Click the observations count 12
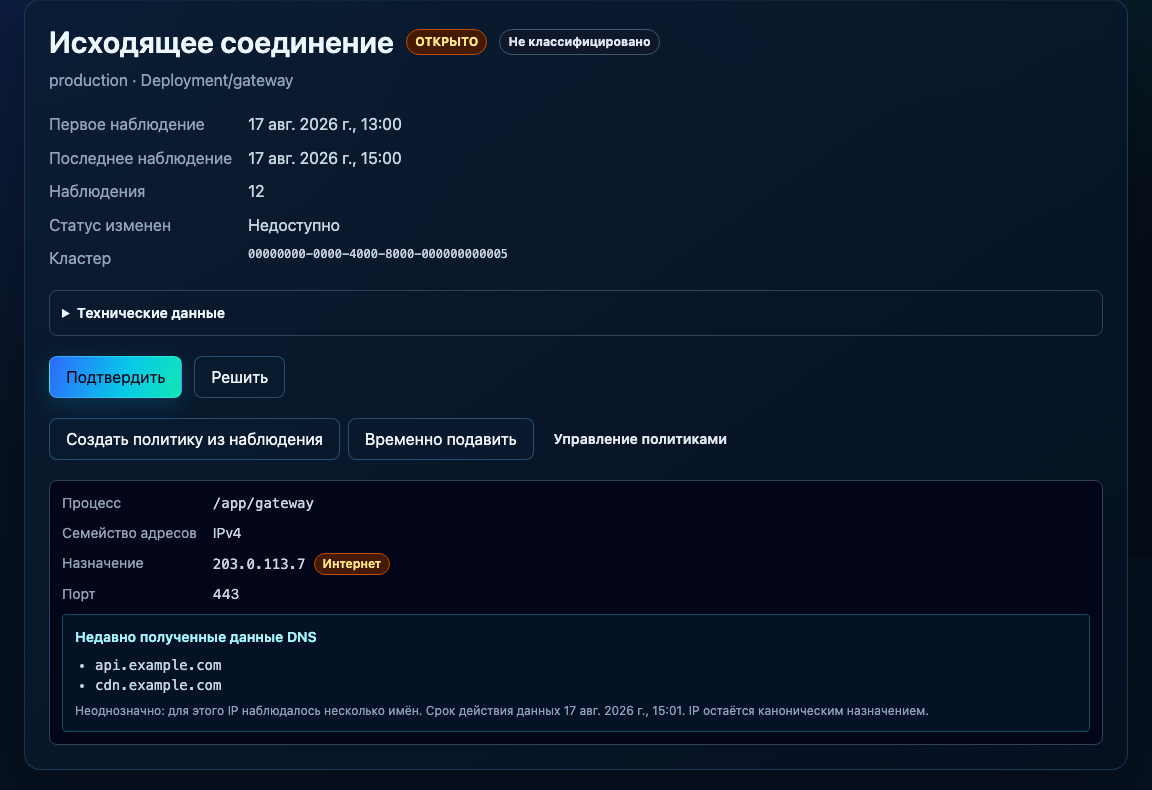 (256, 192)
